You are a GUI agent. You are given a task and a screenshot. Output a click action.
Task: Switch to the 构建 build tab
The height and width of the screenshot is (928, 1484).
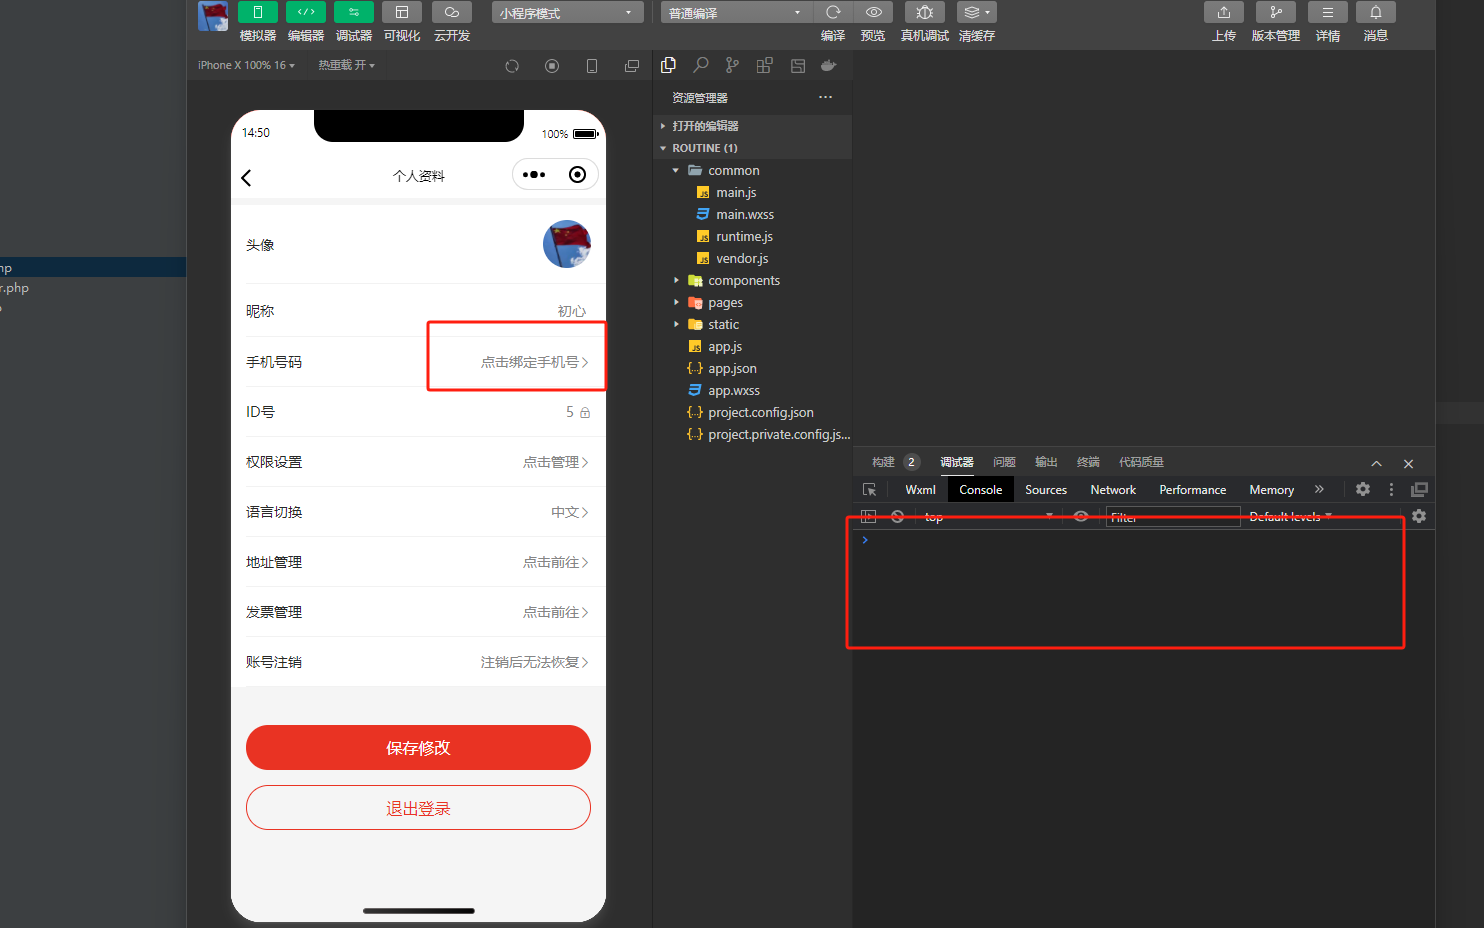pos(883,462)
